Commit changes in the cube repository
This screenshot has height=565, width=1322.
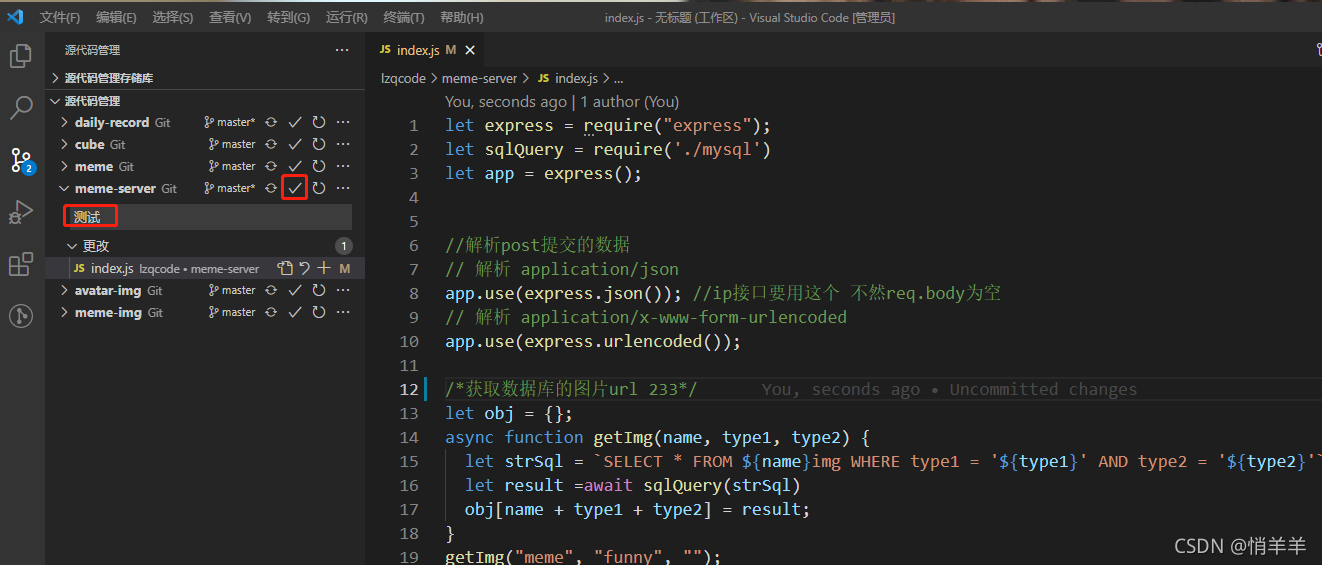(295, 144)
